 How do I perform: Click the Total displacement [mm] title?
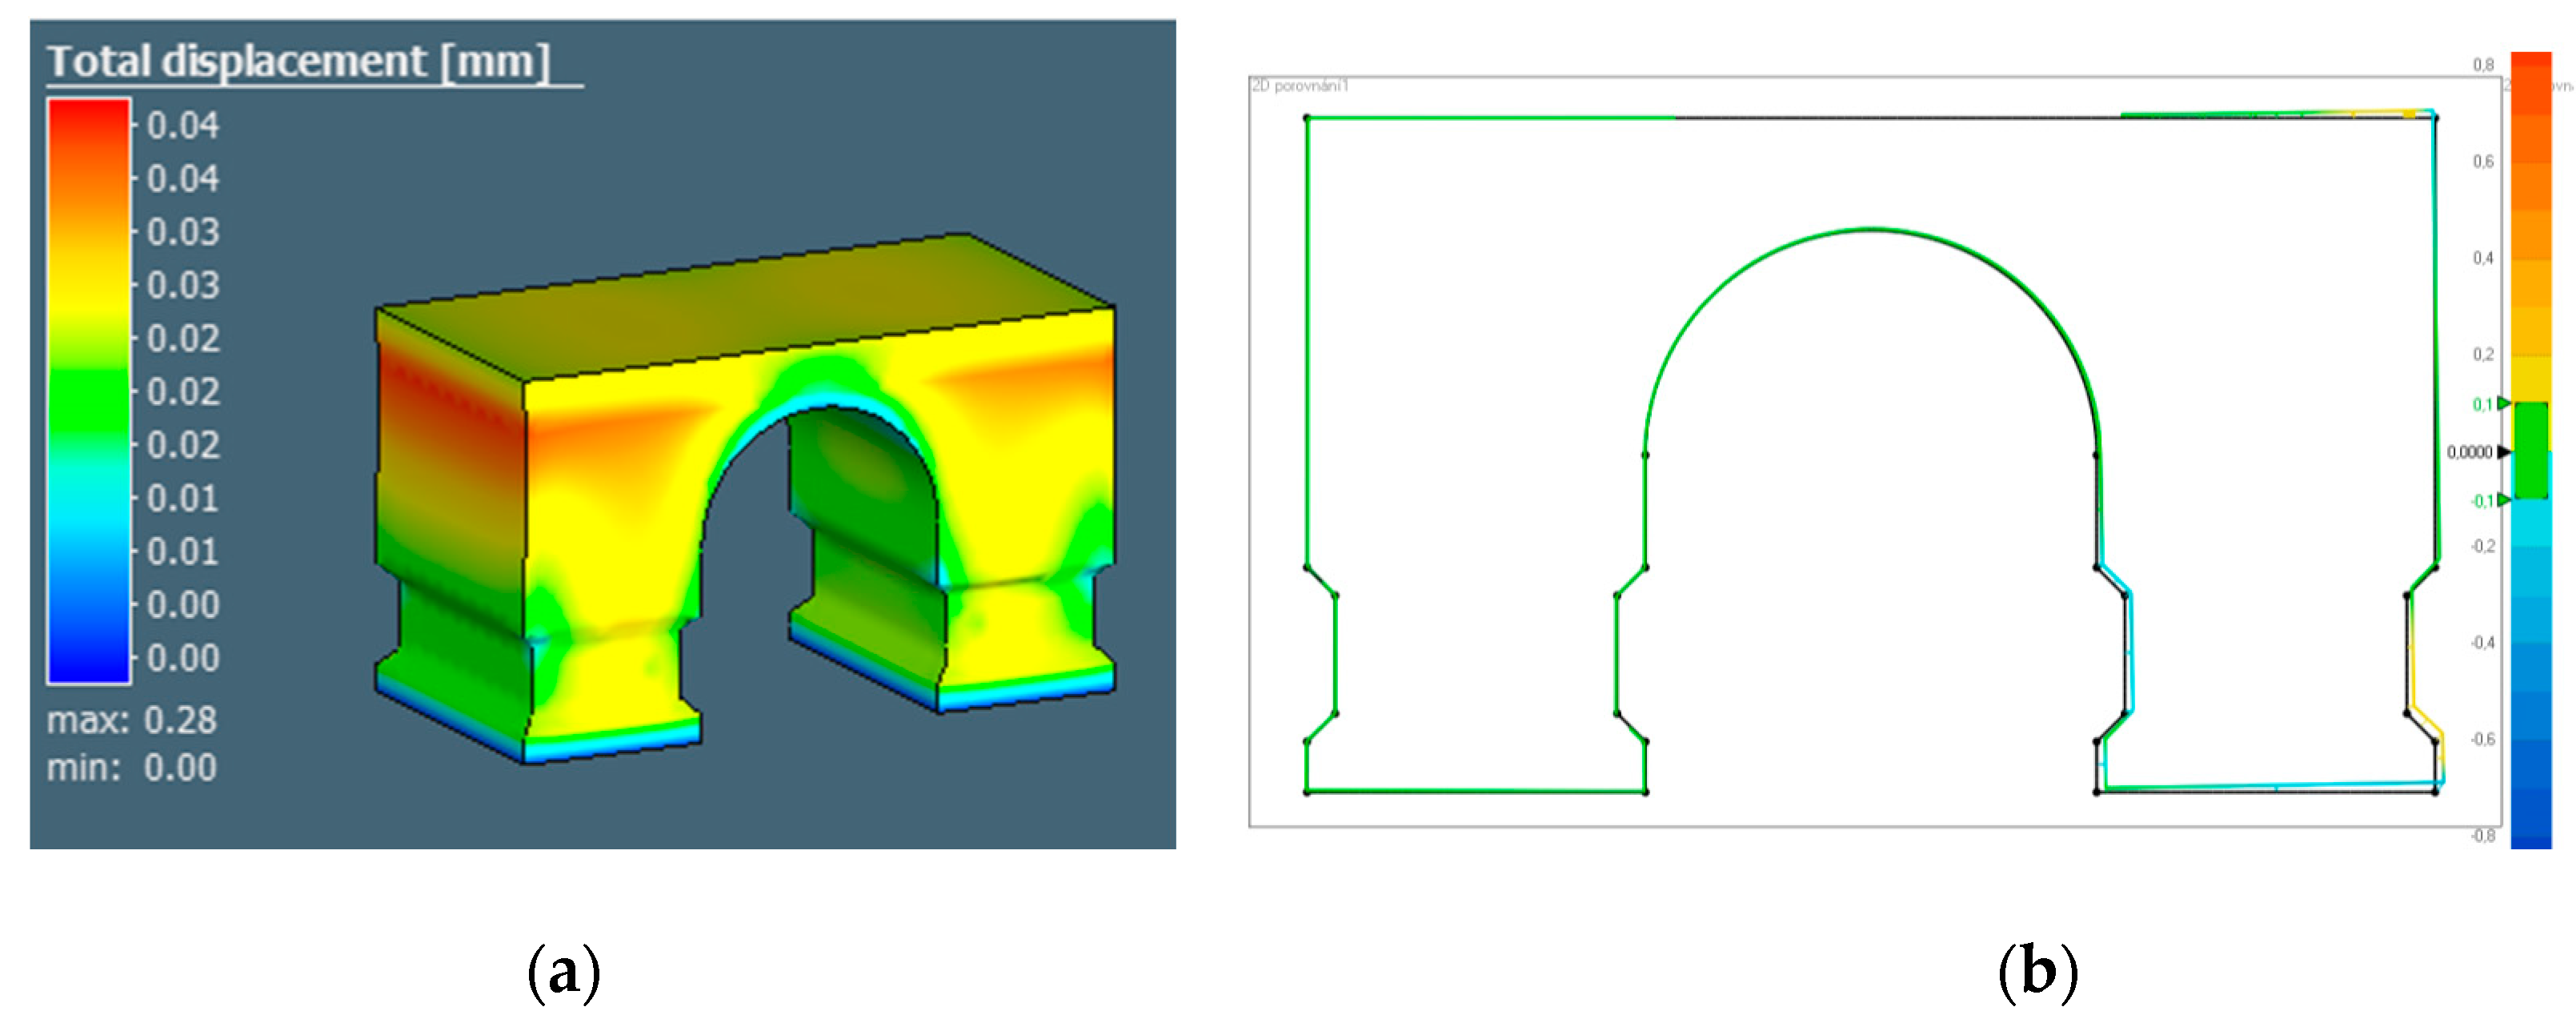click(298, 62)
